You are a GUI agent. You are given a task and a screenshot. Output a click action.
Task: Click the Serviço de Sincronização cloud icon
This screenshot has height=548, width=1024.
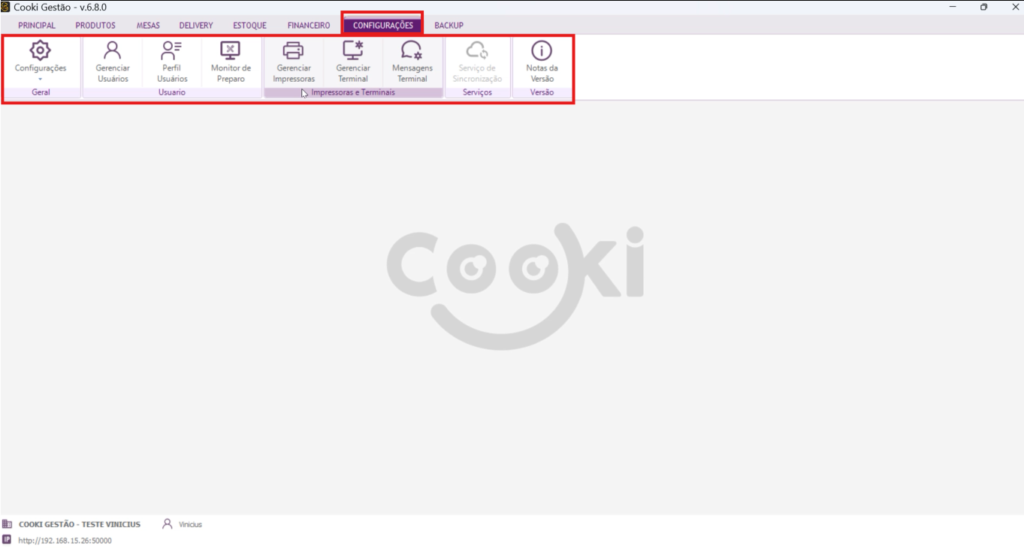(x=477, y=50)
